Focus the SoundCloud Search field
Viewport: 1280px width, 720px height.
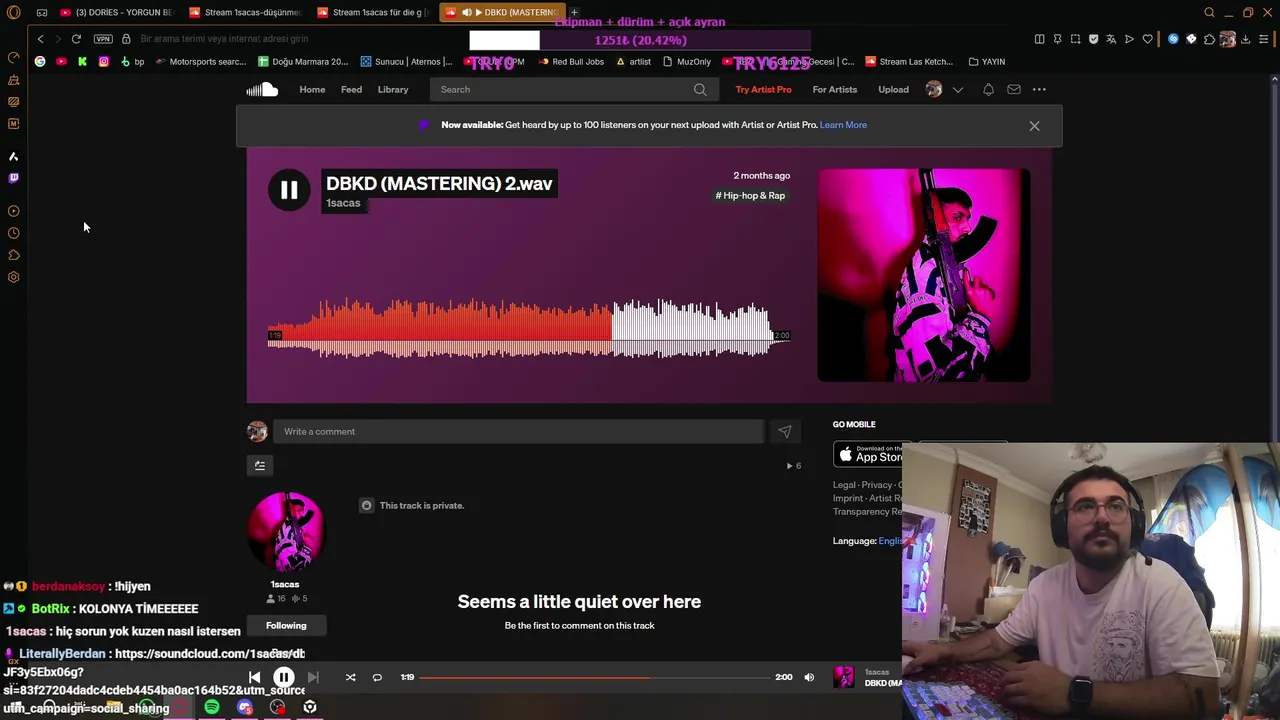[x=572, y=89]
